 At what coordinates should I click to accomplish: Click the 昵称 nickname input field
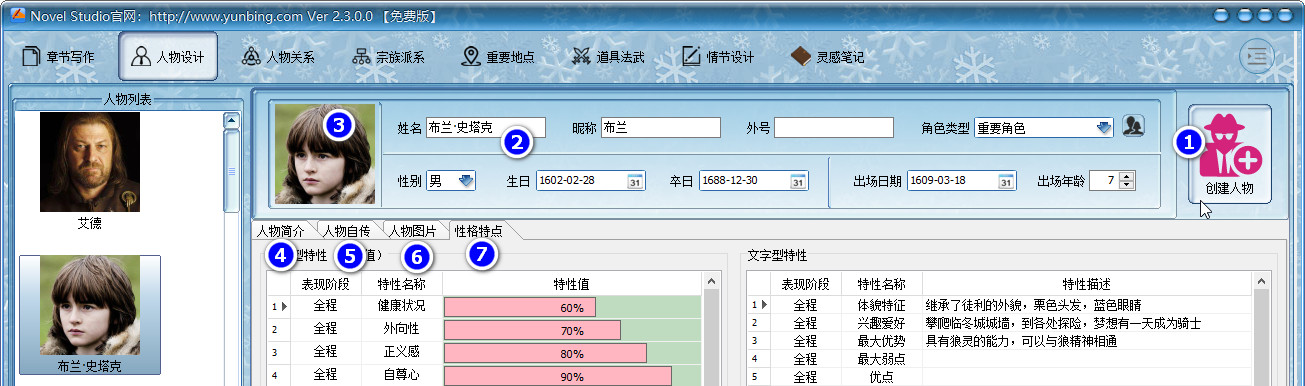[x=660, y=128]
